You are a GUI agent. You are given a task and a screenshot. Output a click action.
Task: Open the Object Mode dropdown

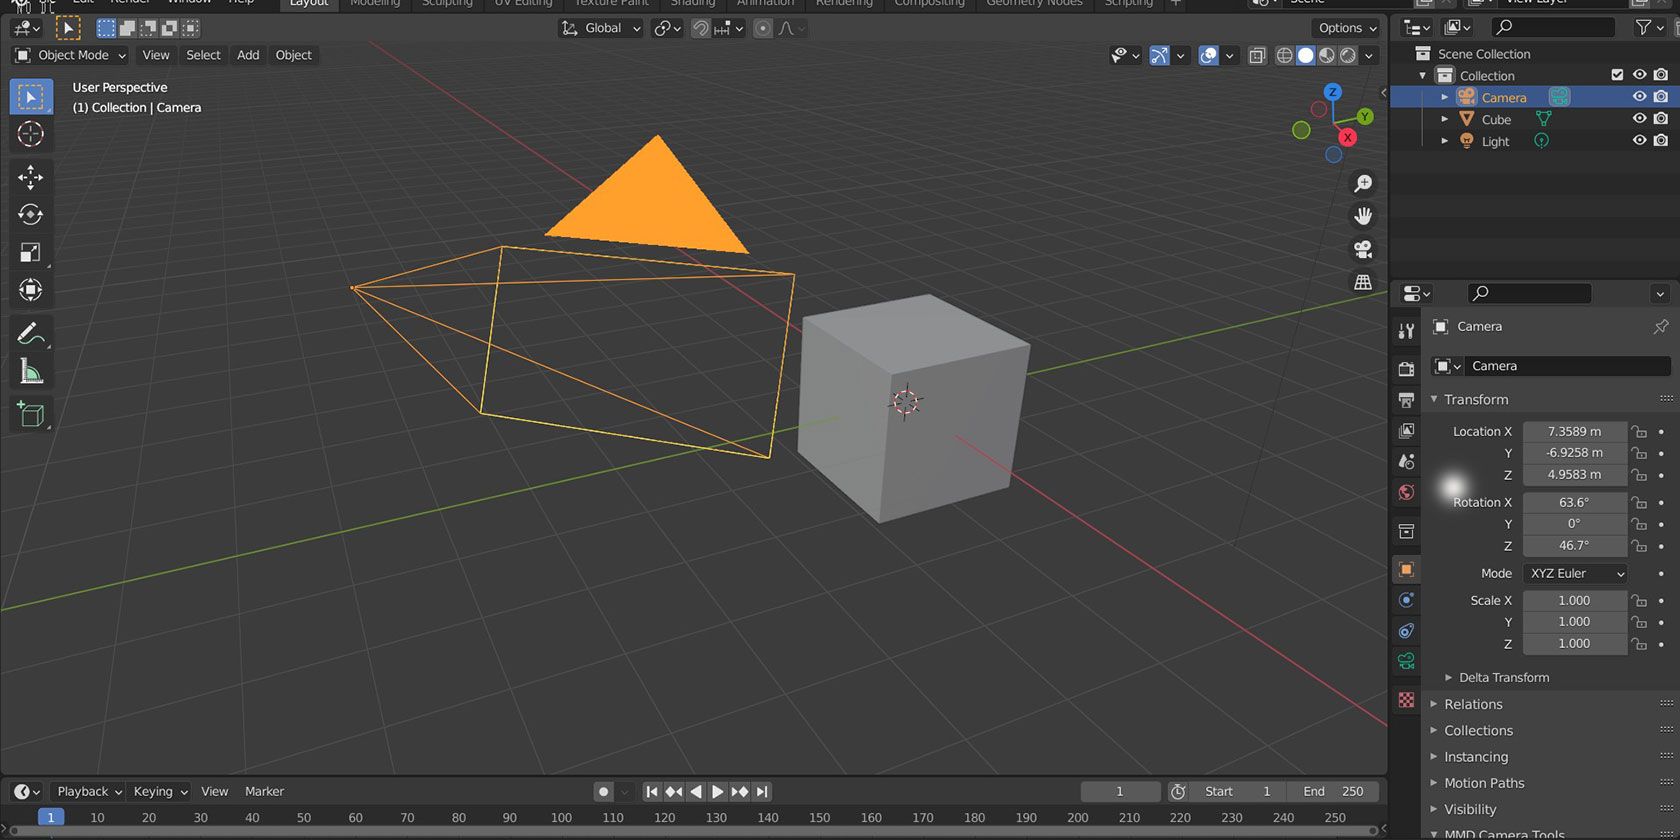tap(70, 55)
